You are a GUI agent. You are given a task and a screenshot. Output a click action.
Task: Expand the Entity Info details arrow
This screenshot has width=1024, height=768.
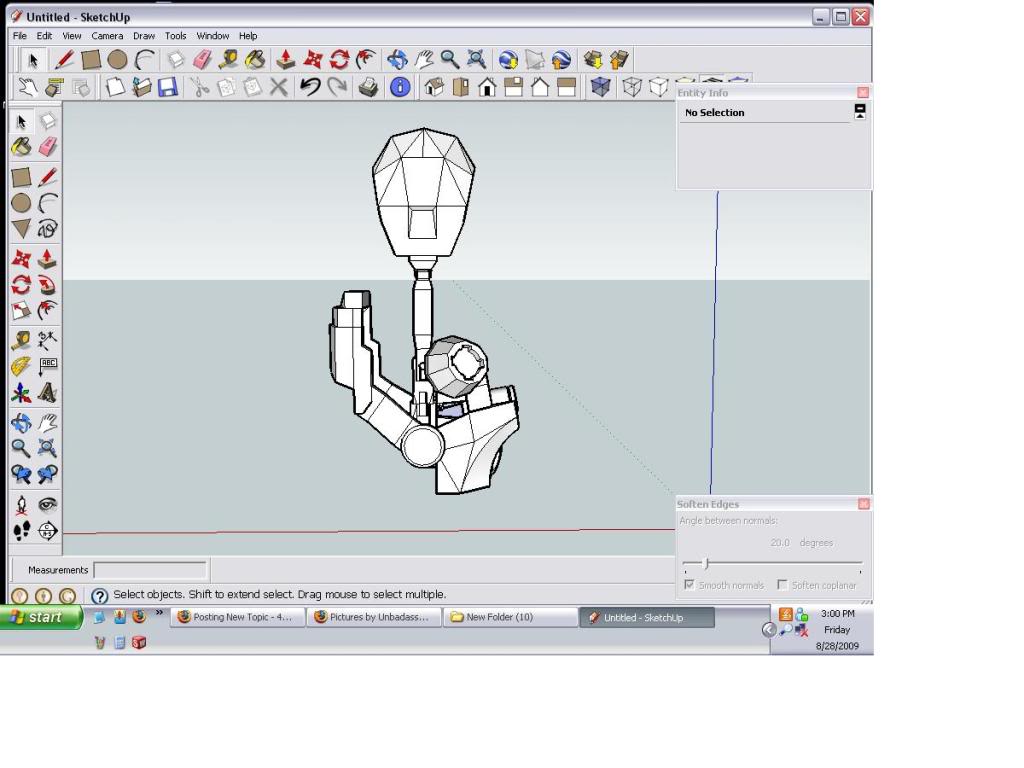tap(860, 112)
